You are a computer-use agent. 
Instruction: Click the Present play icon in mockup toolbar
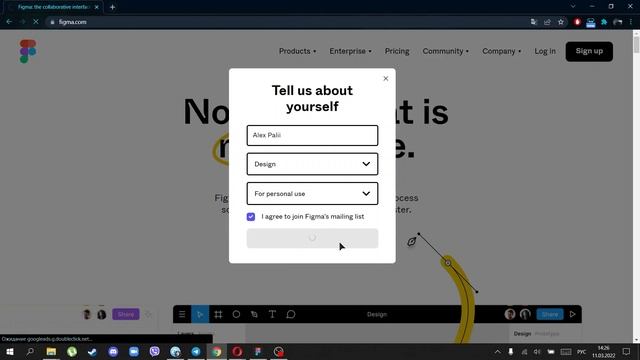pos(573,314)
